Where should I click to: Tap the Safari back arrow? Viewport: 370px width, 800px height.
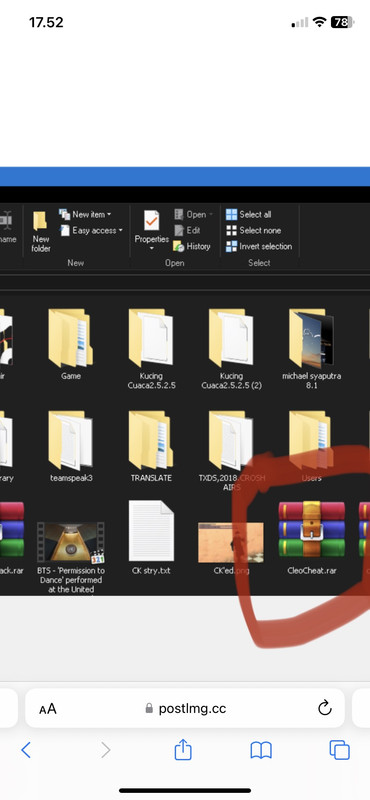click(26, 750)
